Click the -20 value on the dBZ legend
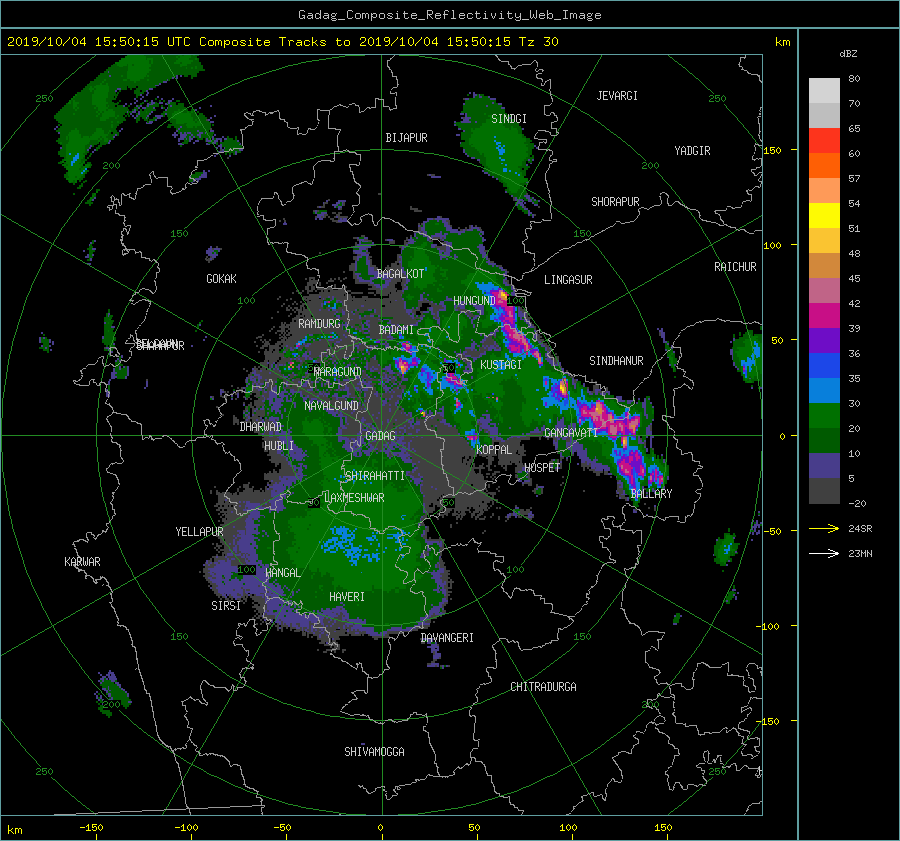Image resolution: width=900 pixels, height=841 pixels. pyautogui.click(x=857, y=503)
